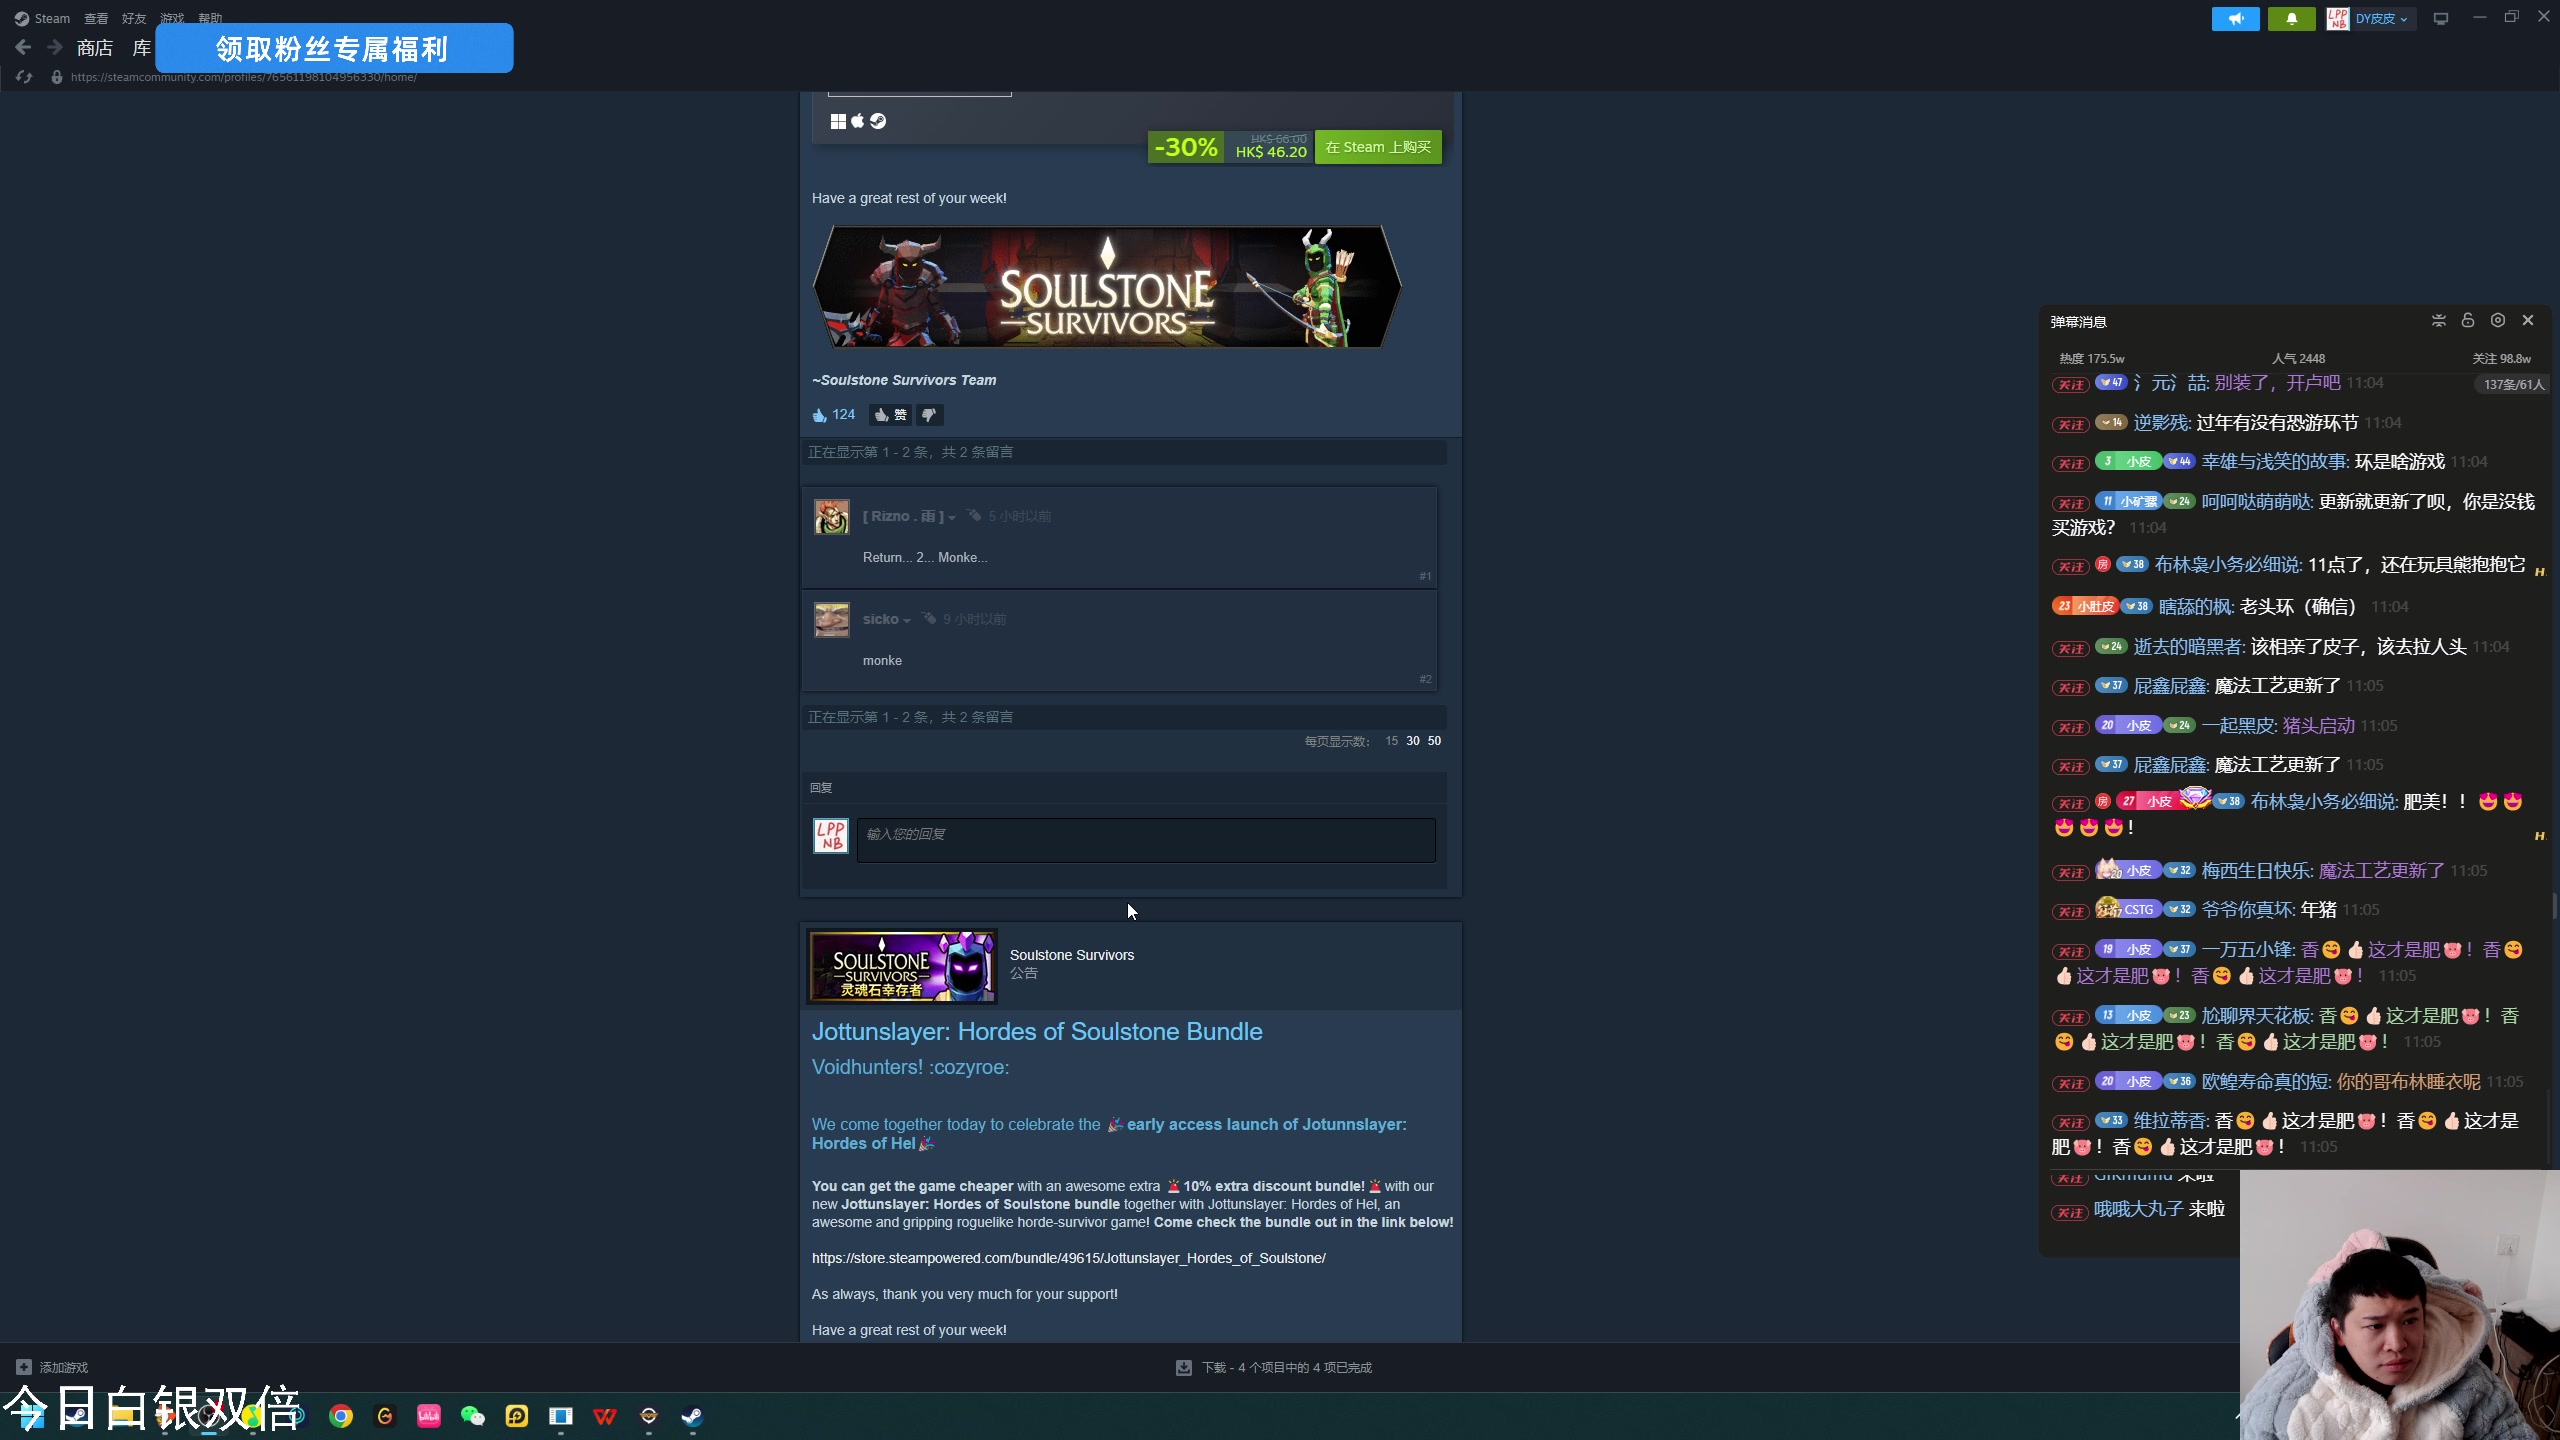
Task: Toggle the danmaku panel lock
Action: [x=2467, y=321]
